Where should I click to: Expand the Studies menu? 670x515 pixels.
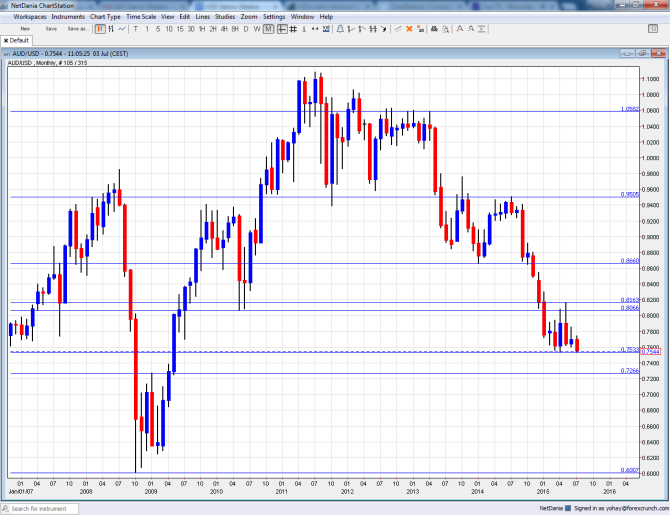click(x=225, y=17)
